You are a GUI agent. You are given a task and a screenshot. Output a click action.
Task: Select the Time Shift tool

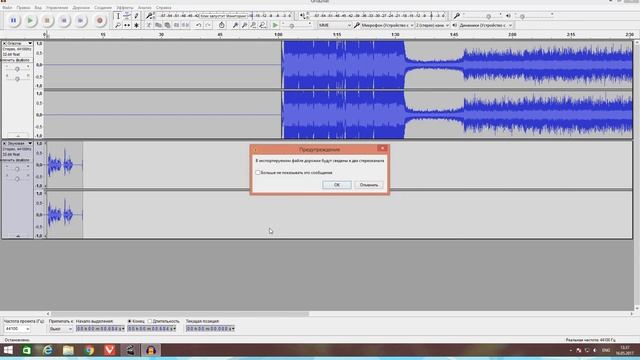click(127, 25)
